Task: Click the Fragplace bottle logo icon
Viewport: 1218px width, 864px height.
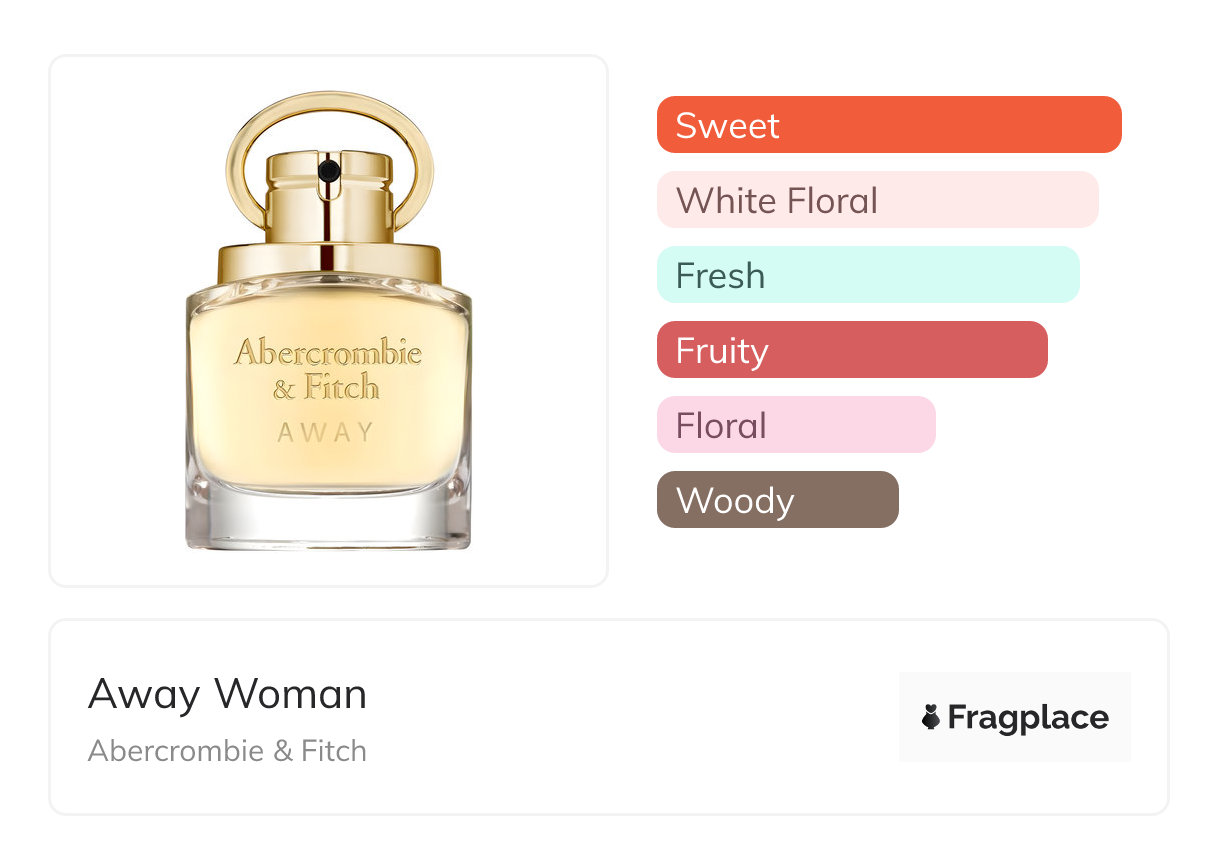Action: pos(931,717)
